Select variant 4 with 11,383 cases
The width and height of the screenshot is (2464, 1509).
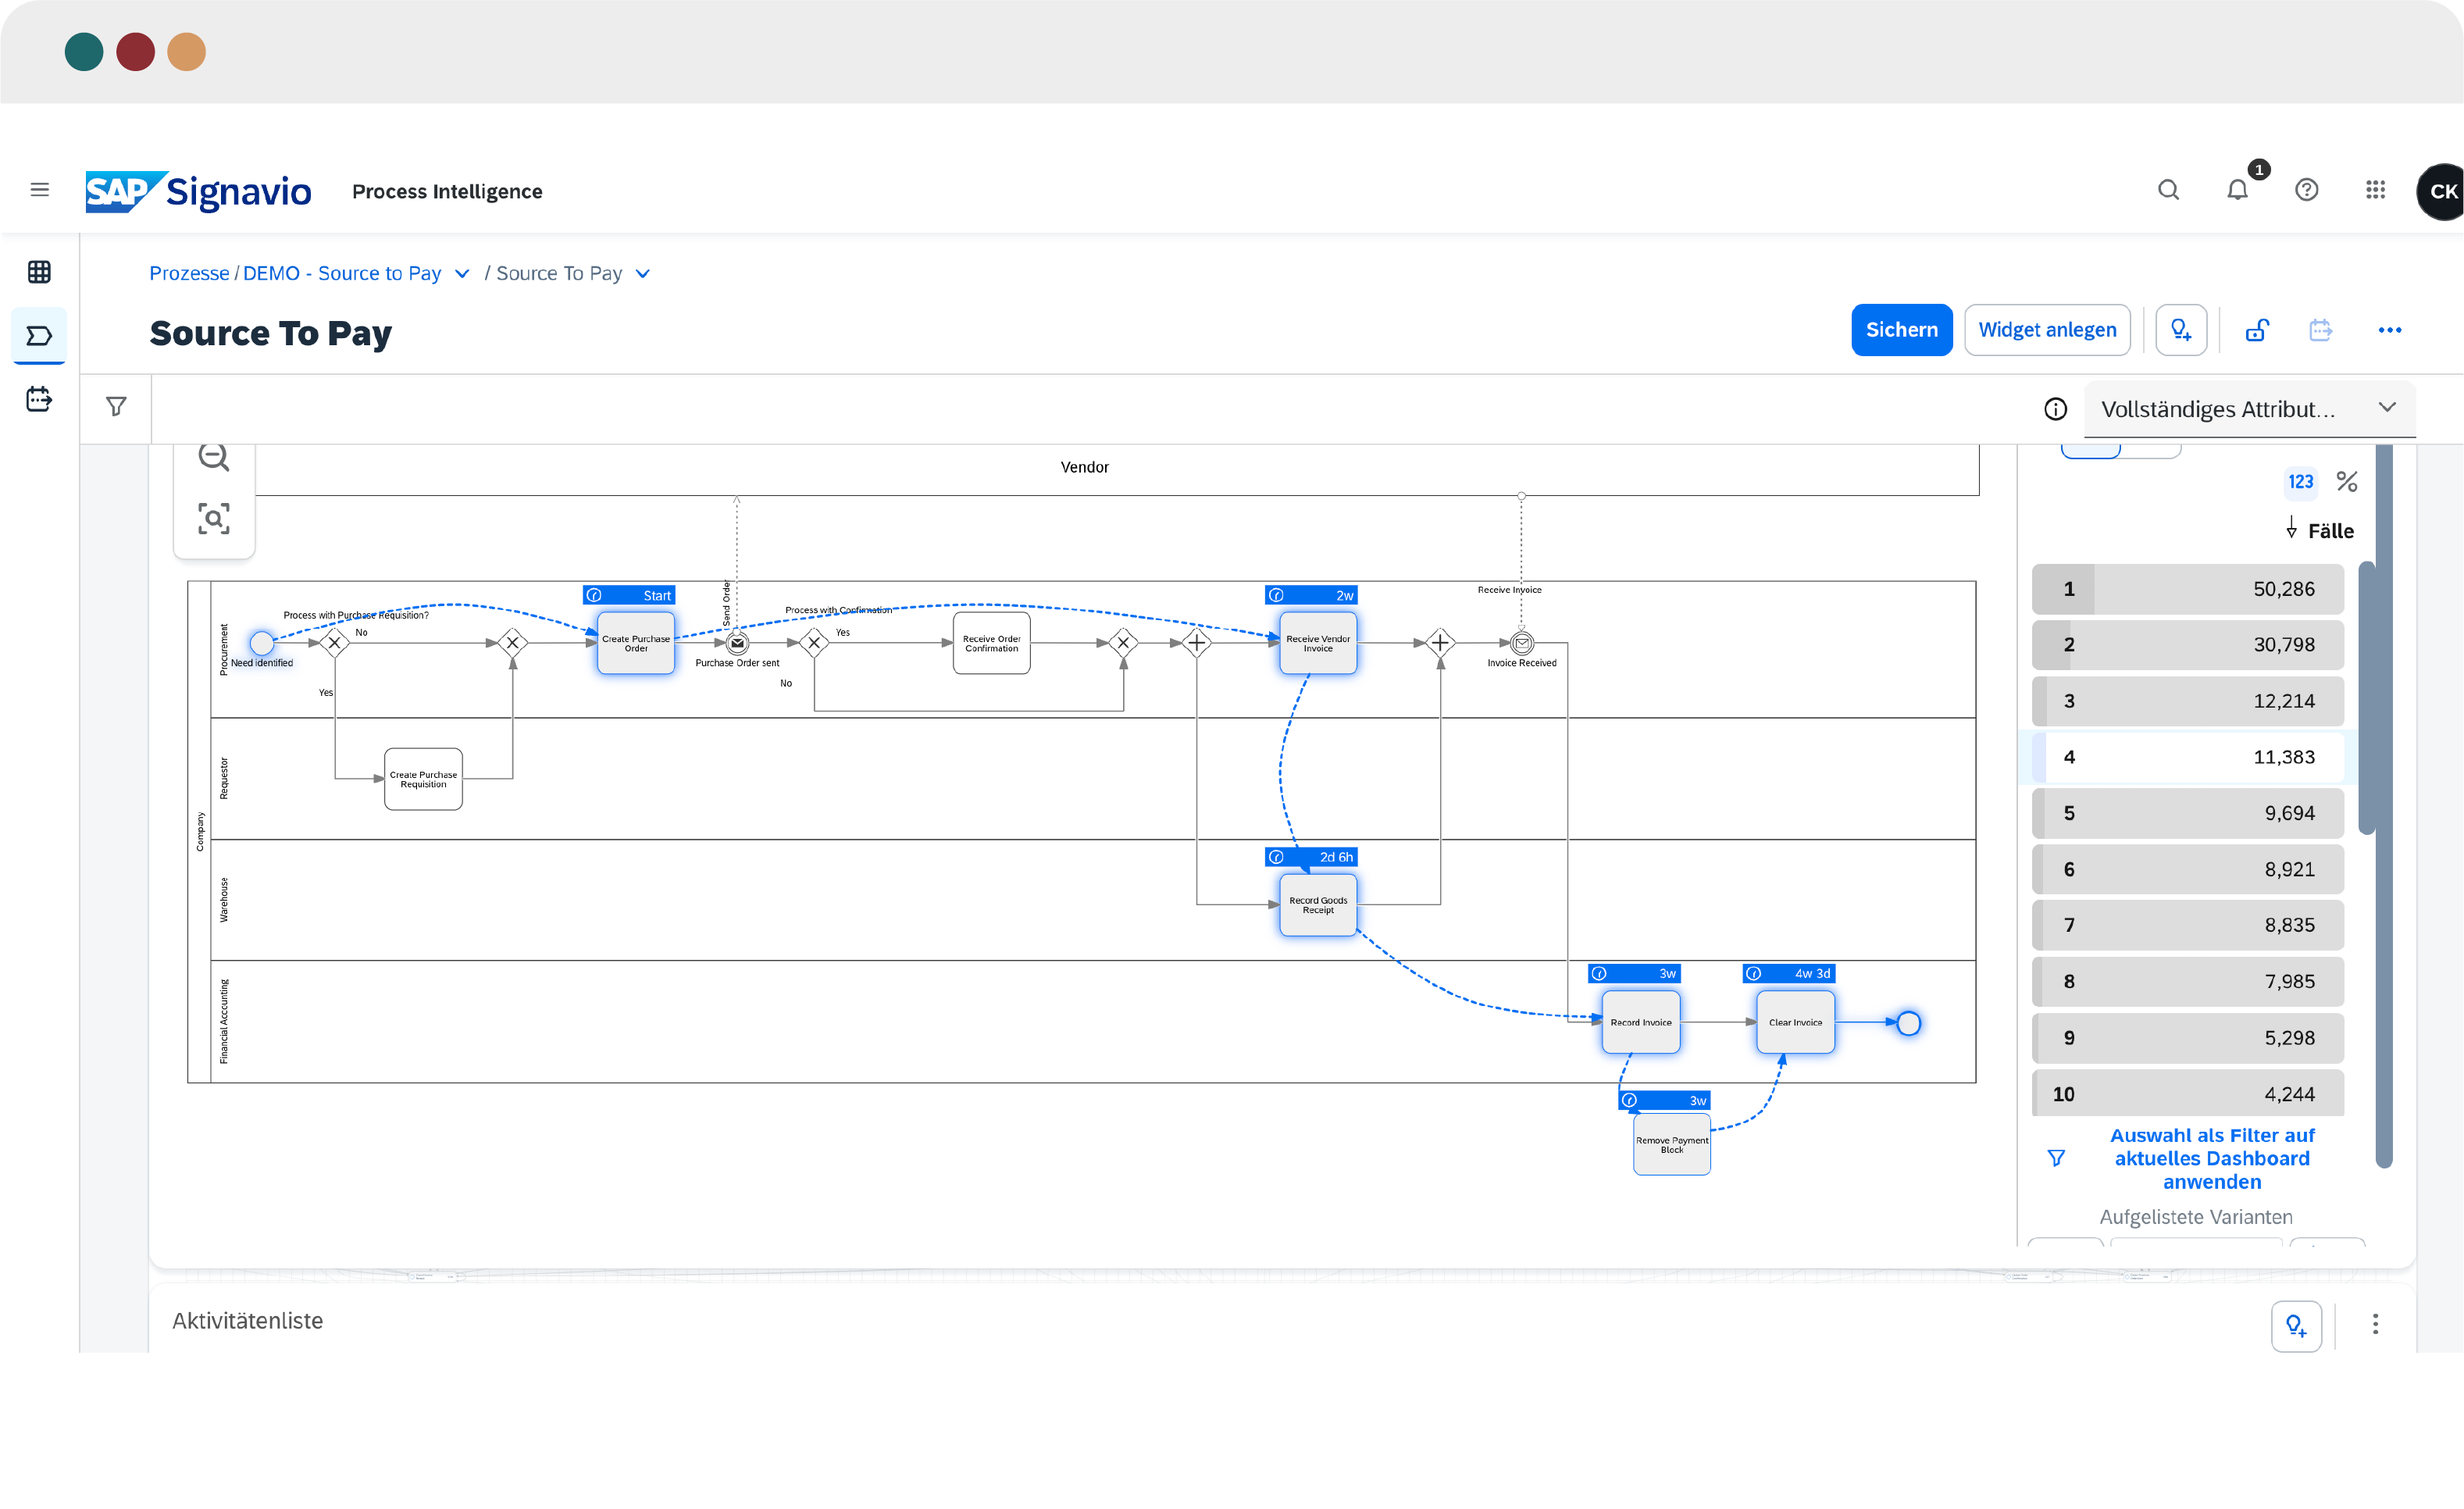click(x=2187, y=757)
